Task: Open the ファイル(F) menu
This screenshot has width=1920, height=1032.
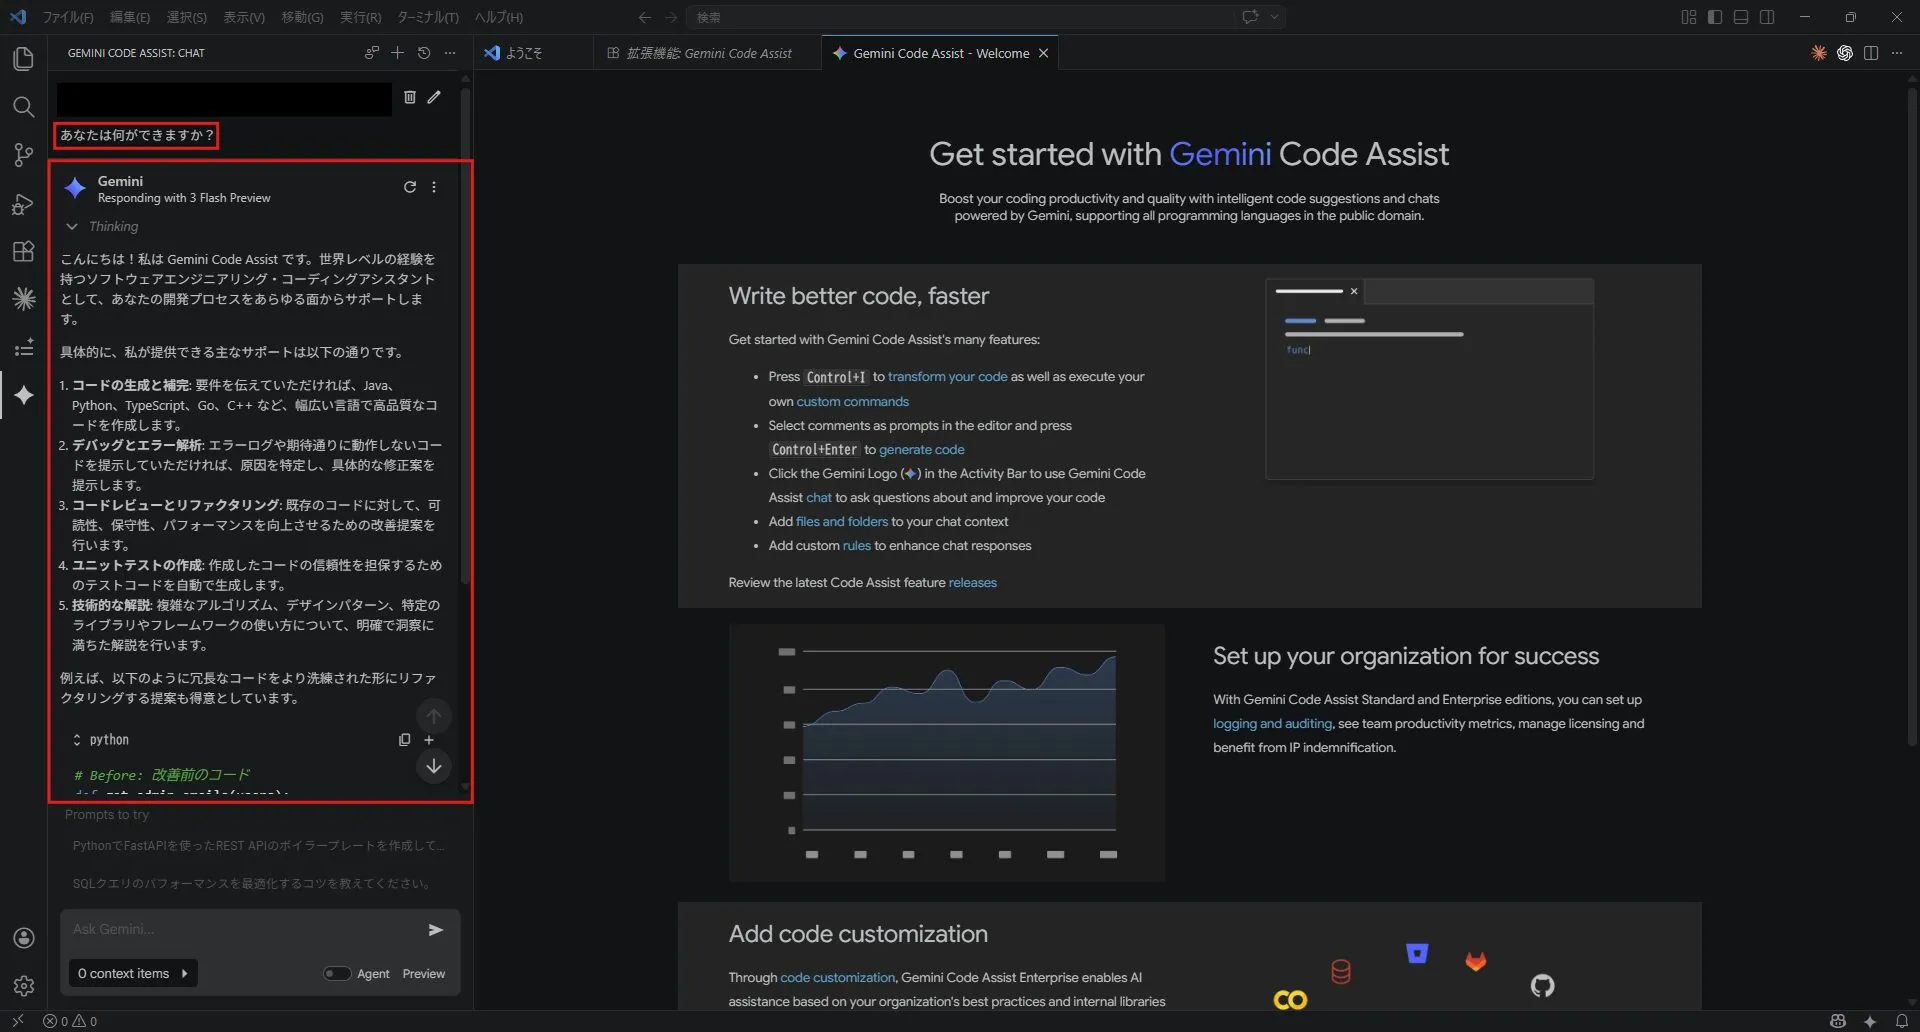Action: (x=68, y=17)
